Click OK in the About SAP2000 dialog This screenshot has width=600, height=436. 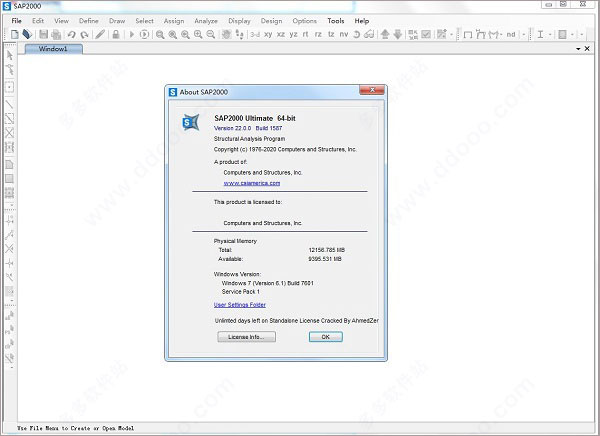[326, 337]
